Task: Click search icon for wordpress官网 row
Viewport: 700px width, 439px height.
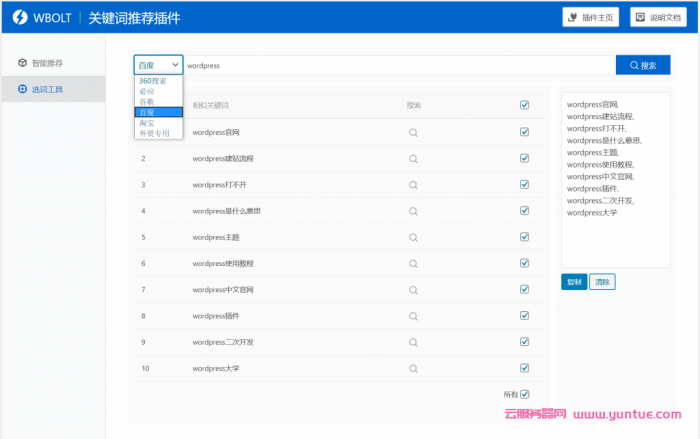Action: (x=413, y=132)
